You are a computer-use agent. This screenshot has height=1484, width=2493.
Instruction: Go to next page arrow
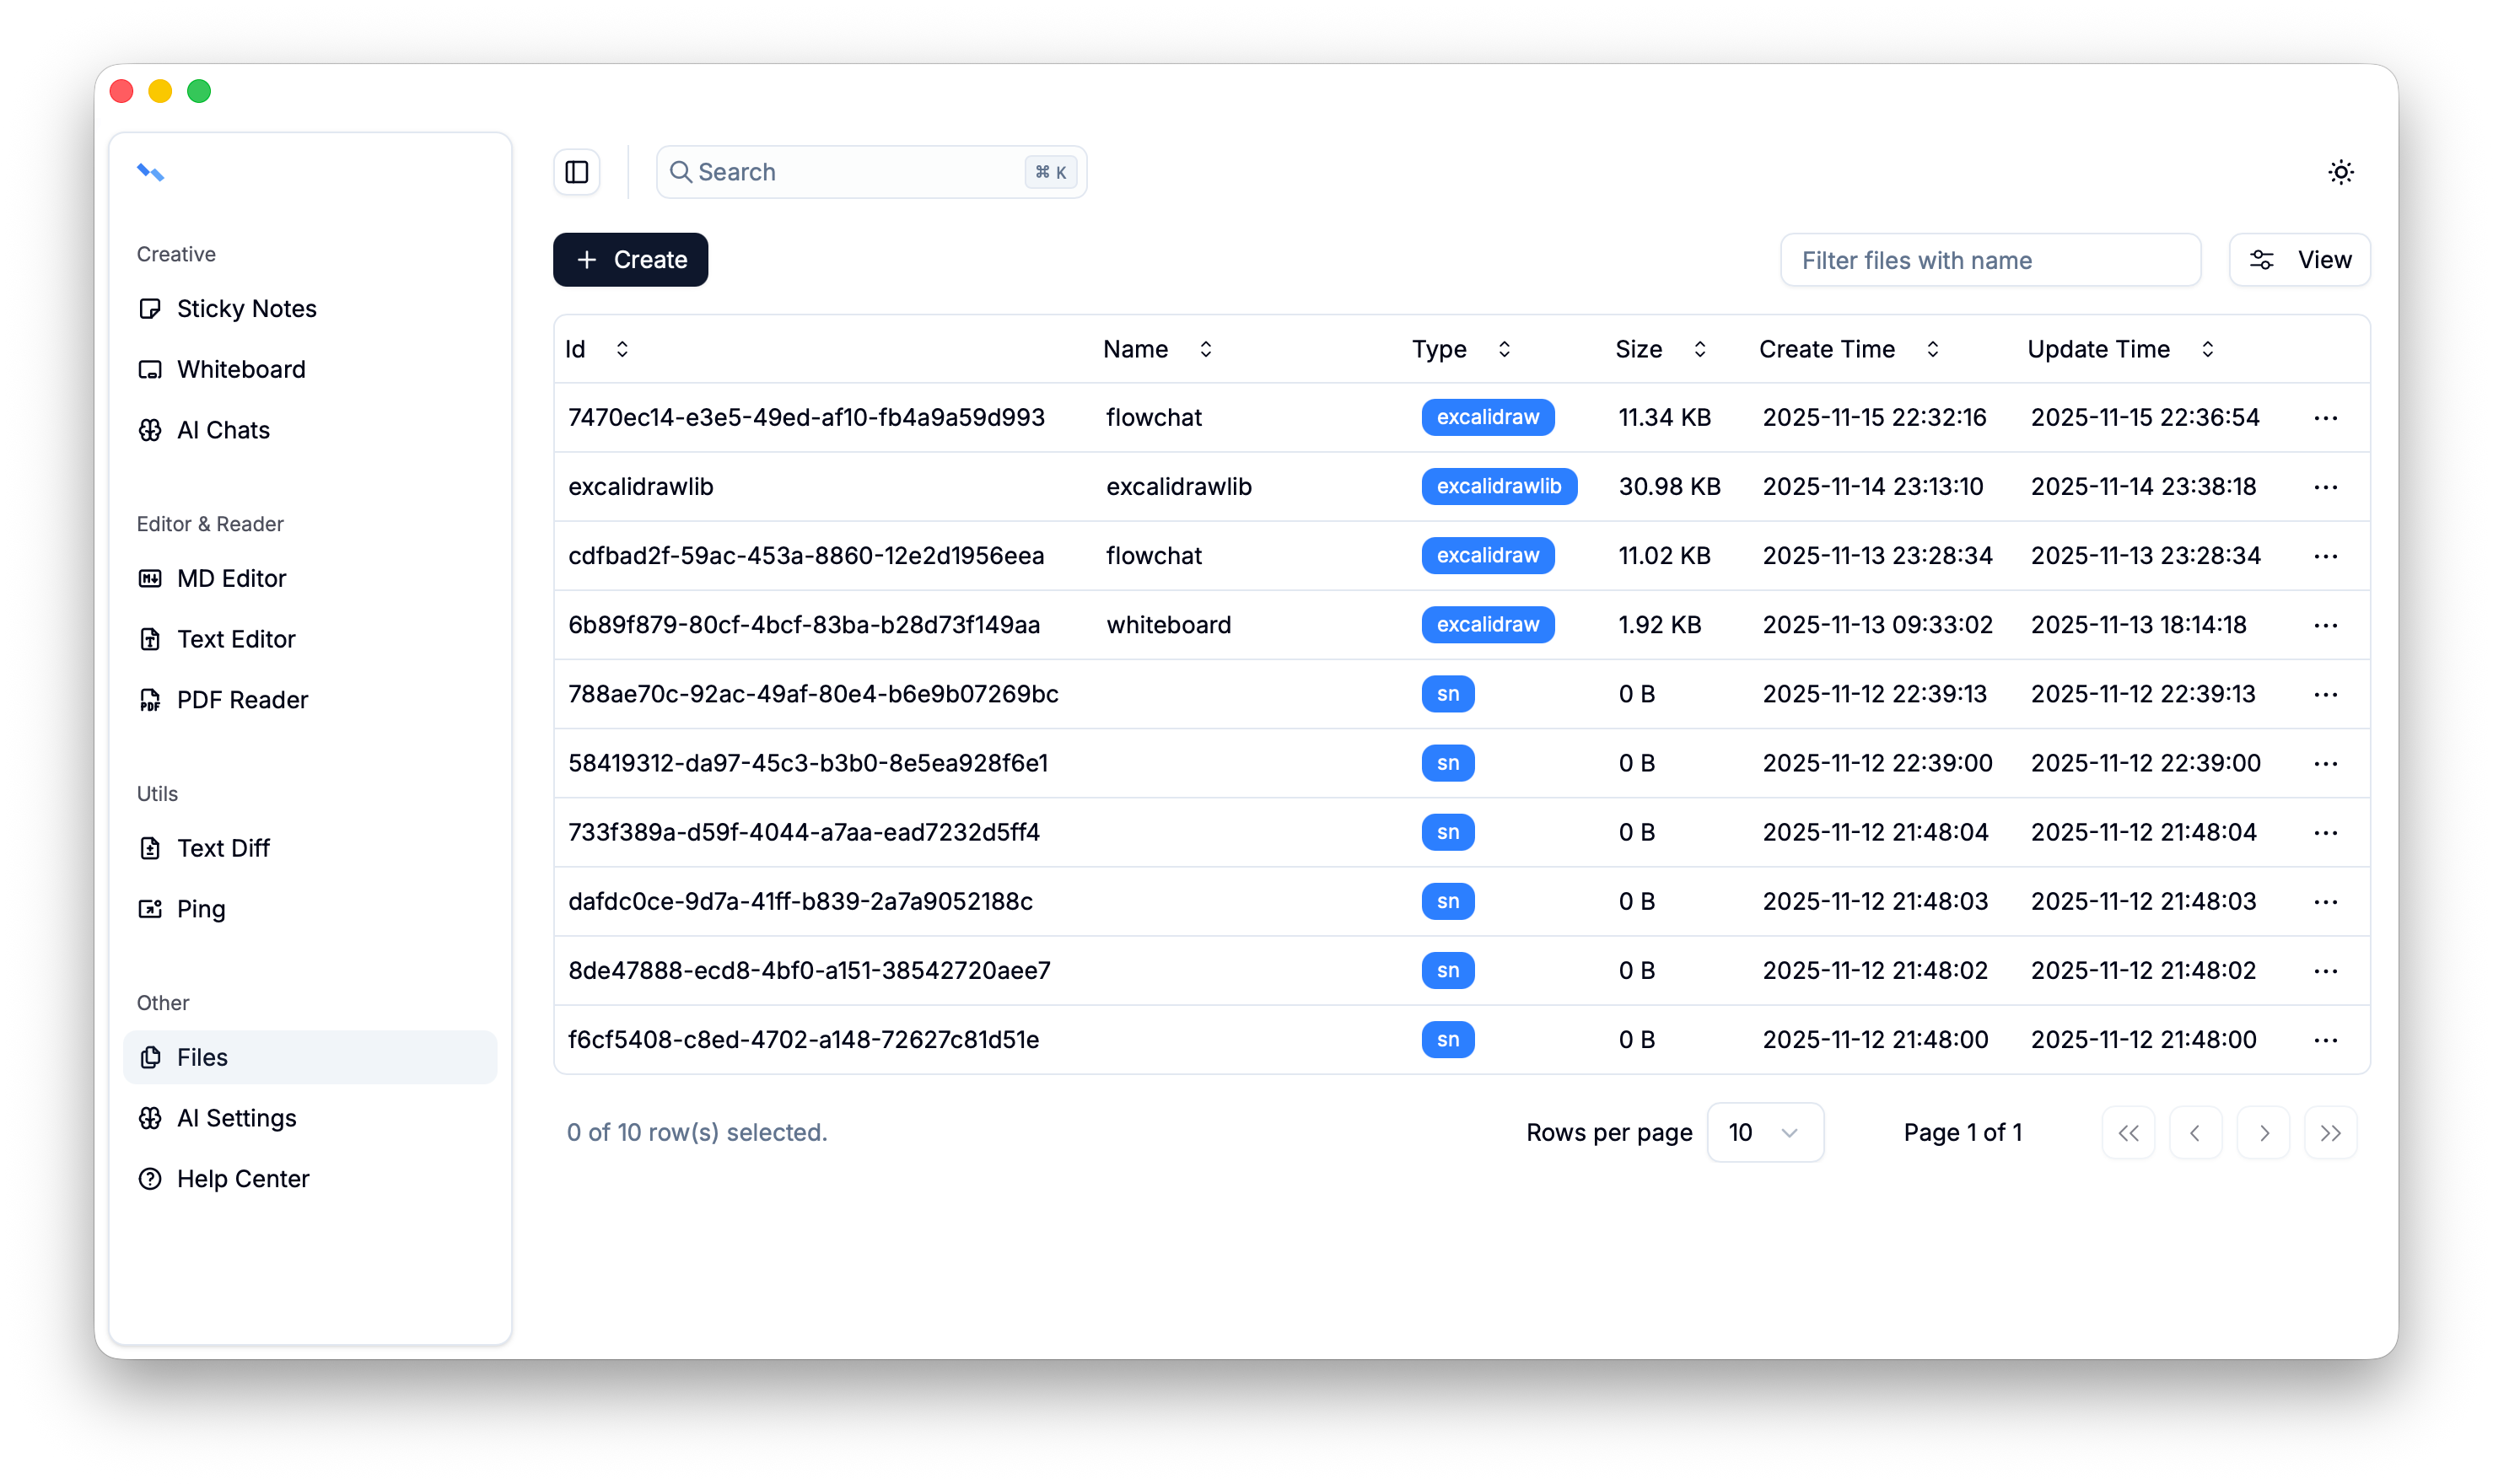pos(2263,1132)
